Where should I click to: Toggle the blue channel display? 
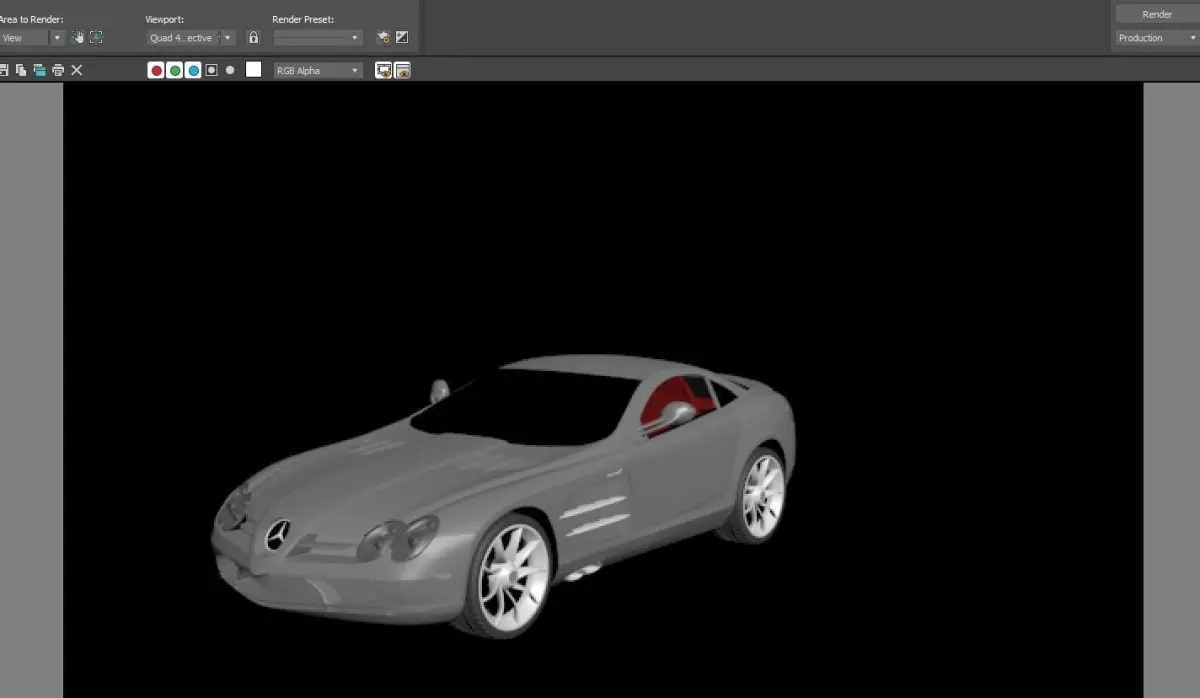(193, 70)
